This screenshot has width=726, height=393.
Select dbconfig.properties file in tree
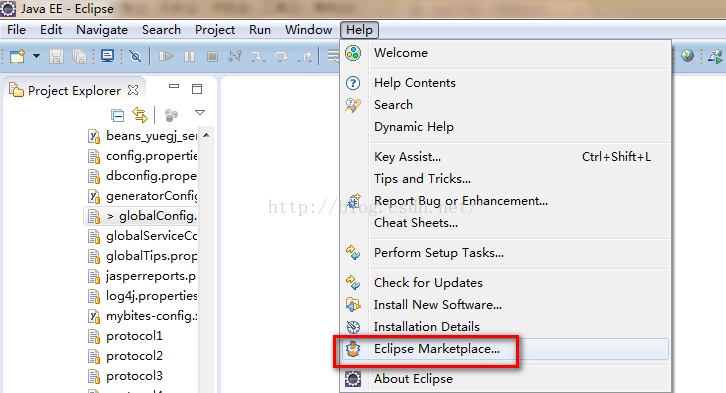coord(143,176)
